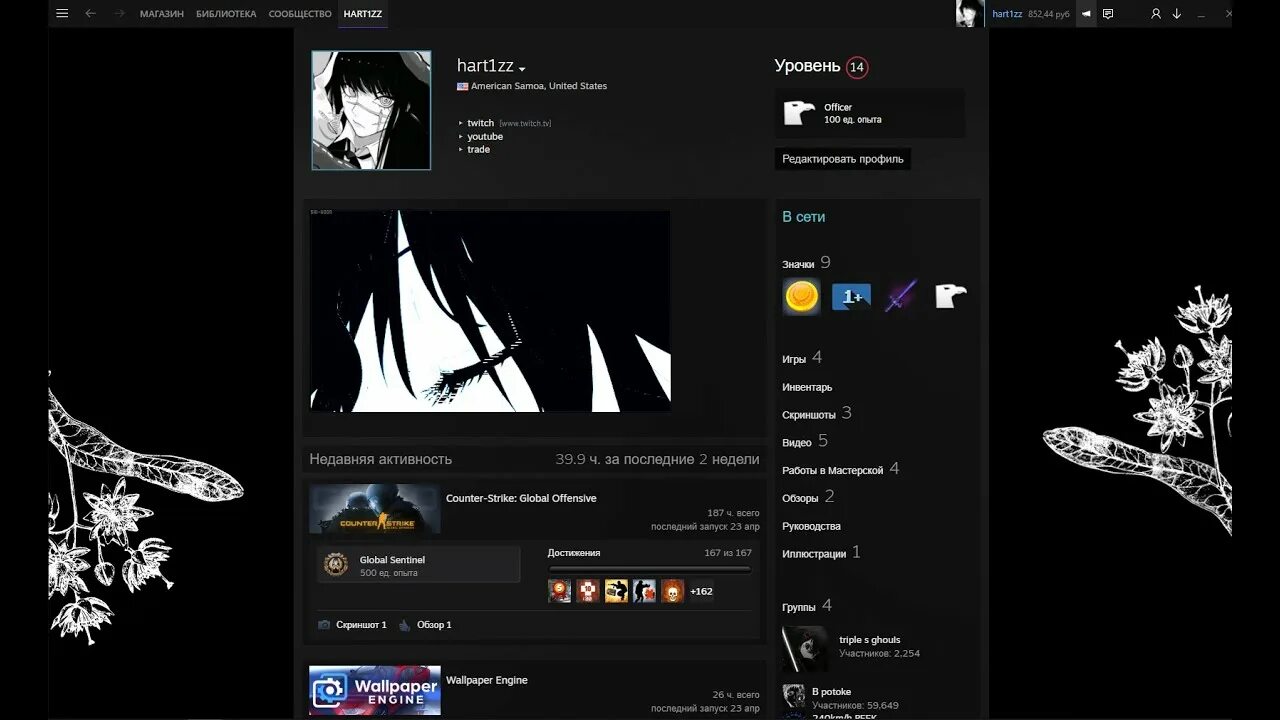Viewport: 1280px width, 720px height.
Task: Open the Counter-Strike: Global Offensive title link
Action: tap(521, 498)
